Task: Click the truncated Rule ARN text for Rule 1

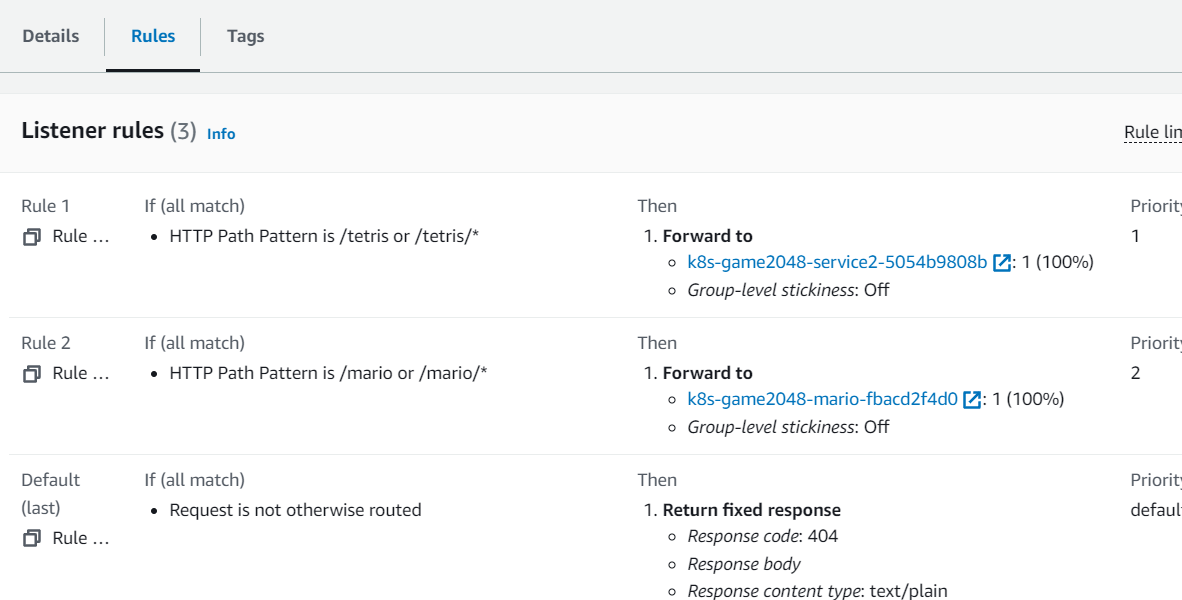Action: pos(81,237)
